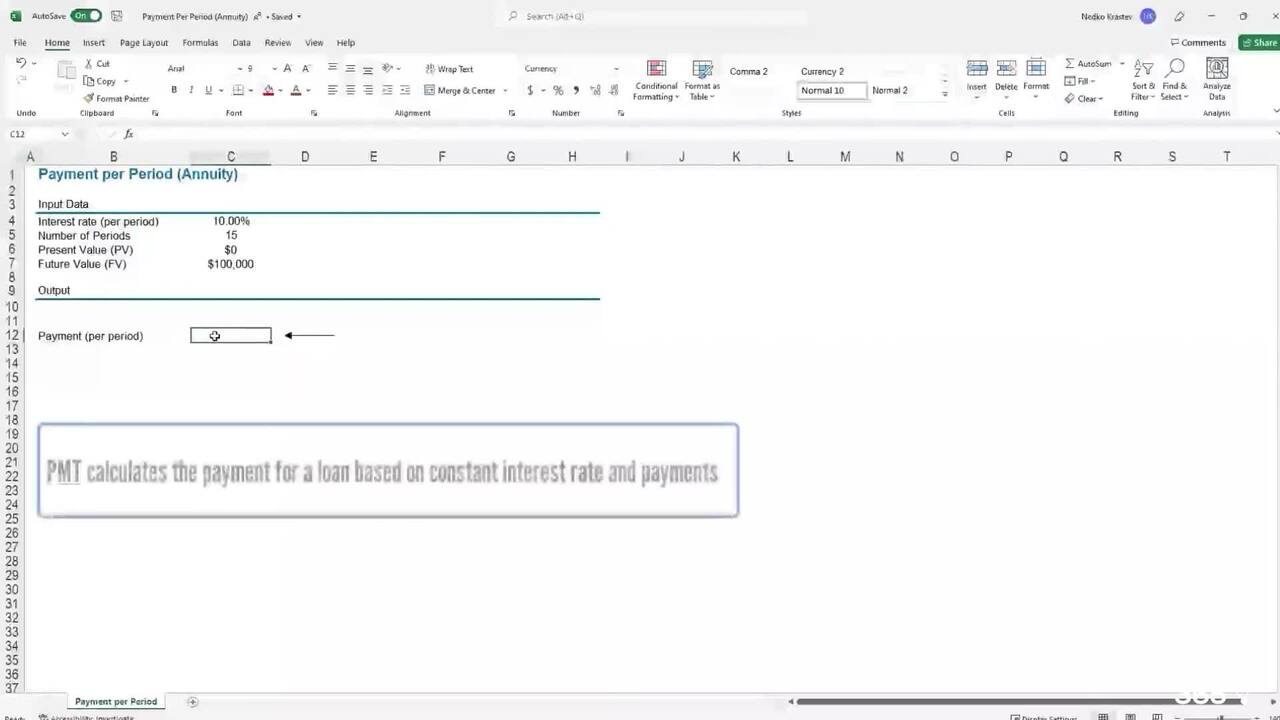Image resolution: width=1280 pixels, height=720 pixels.
Task: Open Conditional Formatting menu
Action: click(656, 80)
